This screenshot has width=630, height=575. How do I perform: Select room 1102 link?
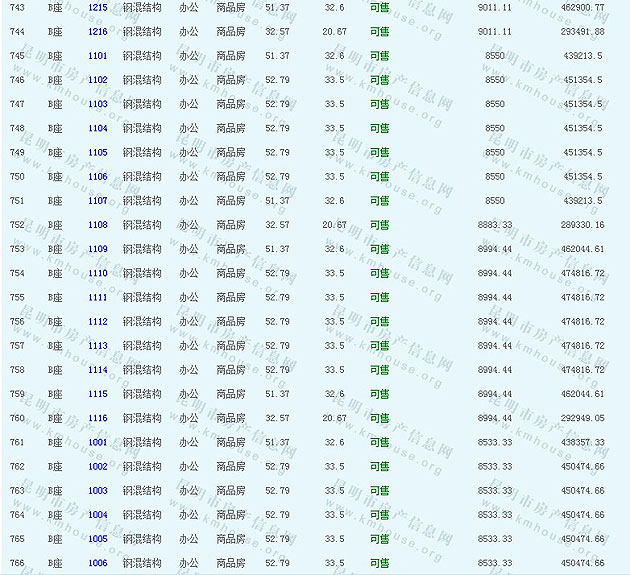click(x=97, y=80)
